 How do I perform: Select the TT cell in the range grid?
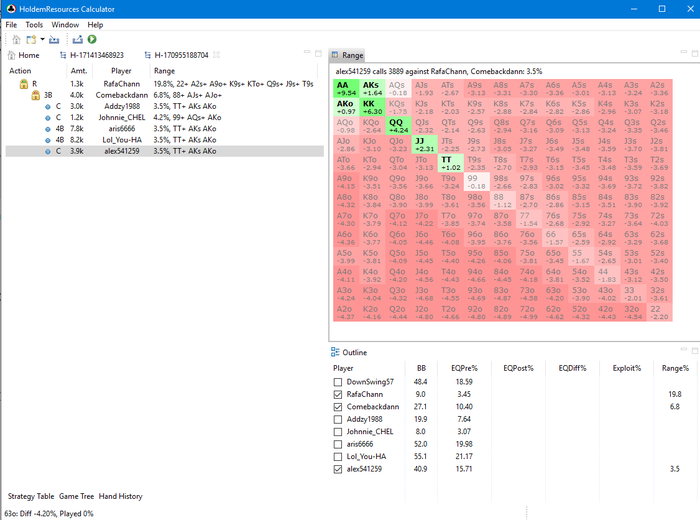click(450, 163)
